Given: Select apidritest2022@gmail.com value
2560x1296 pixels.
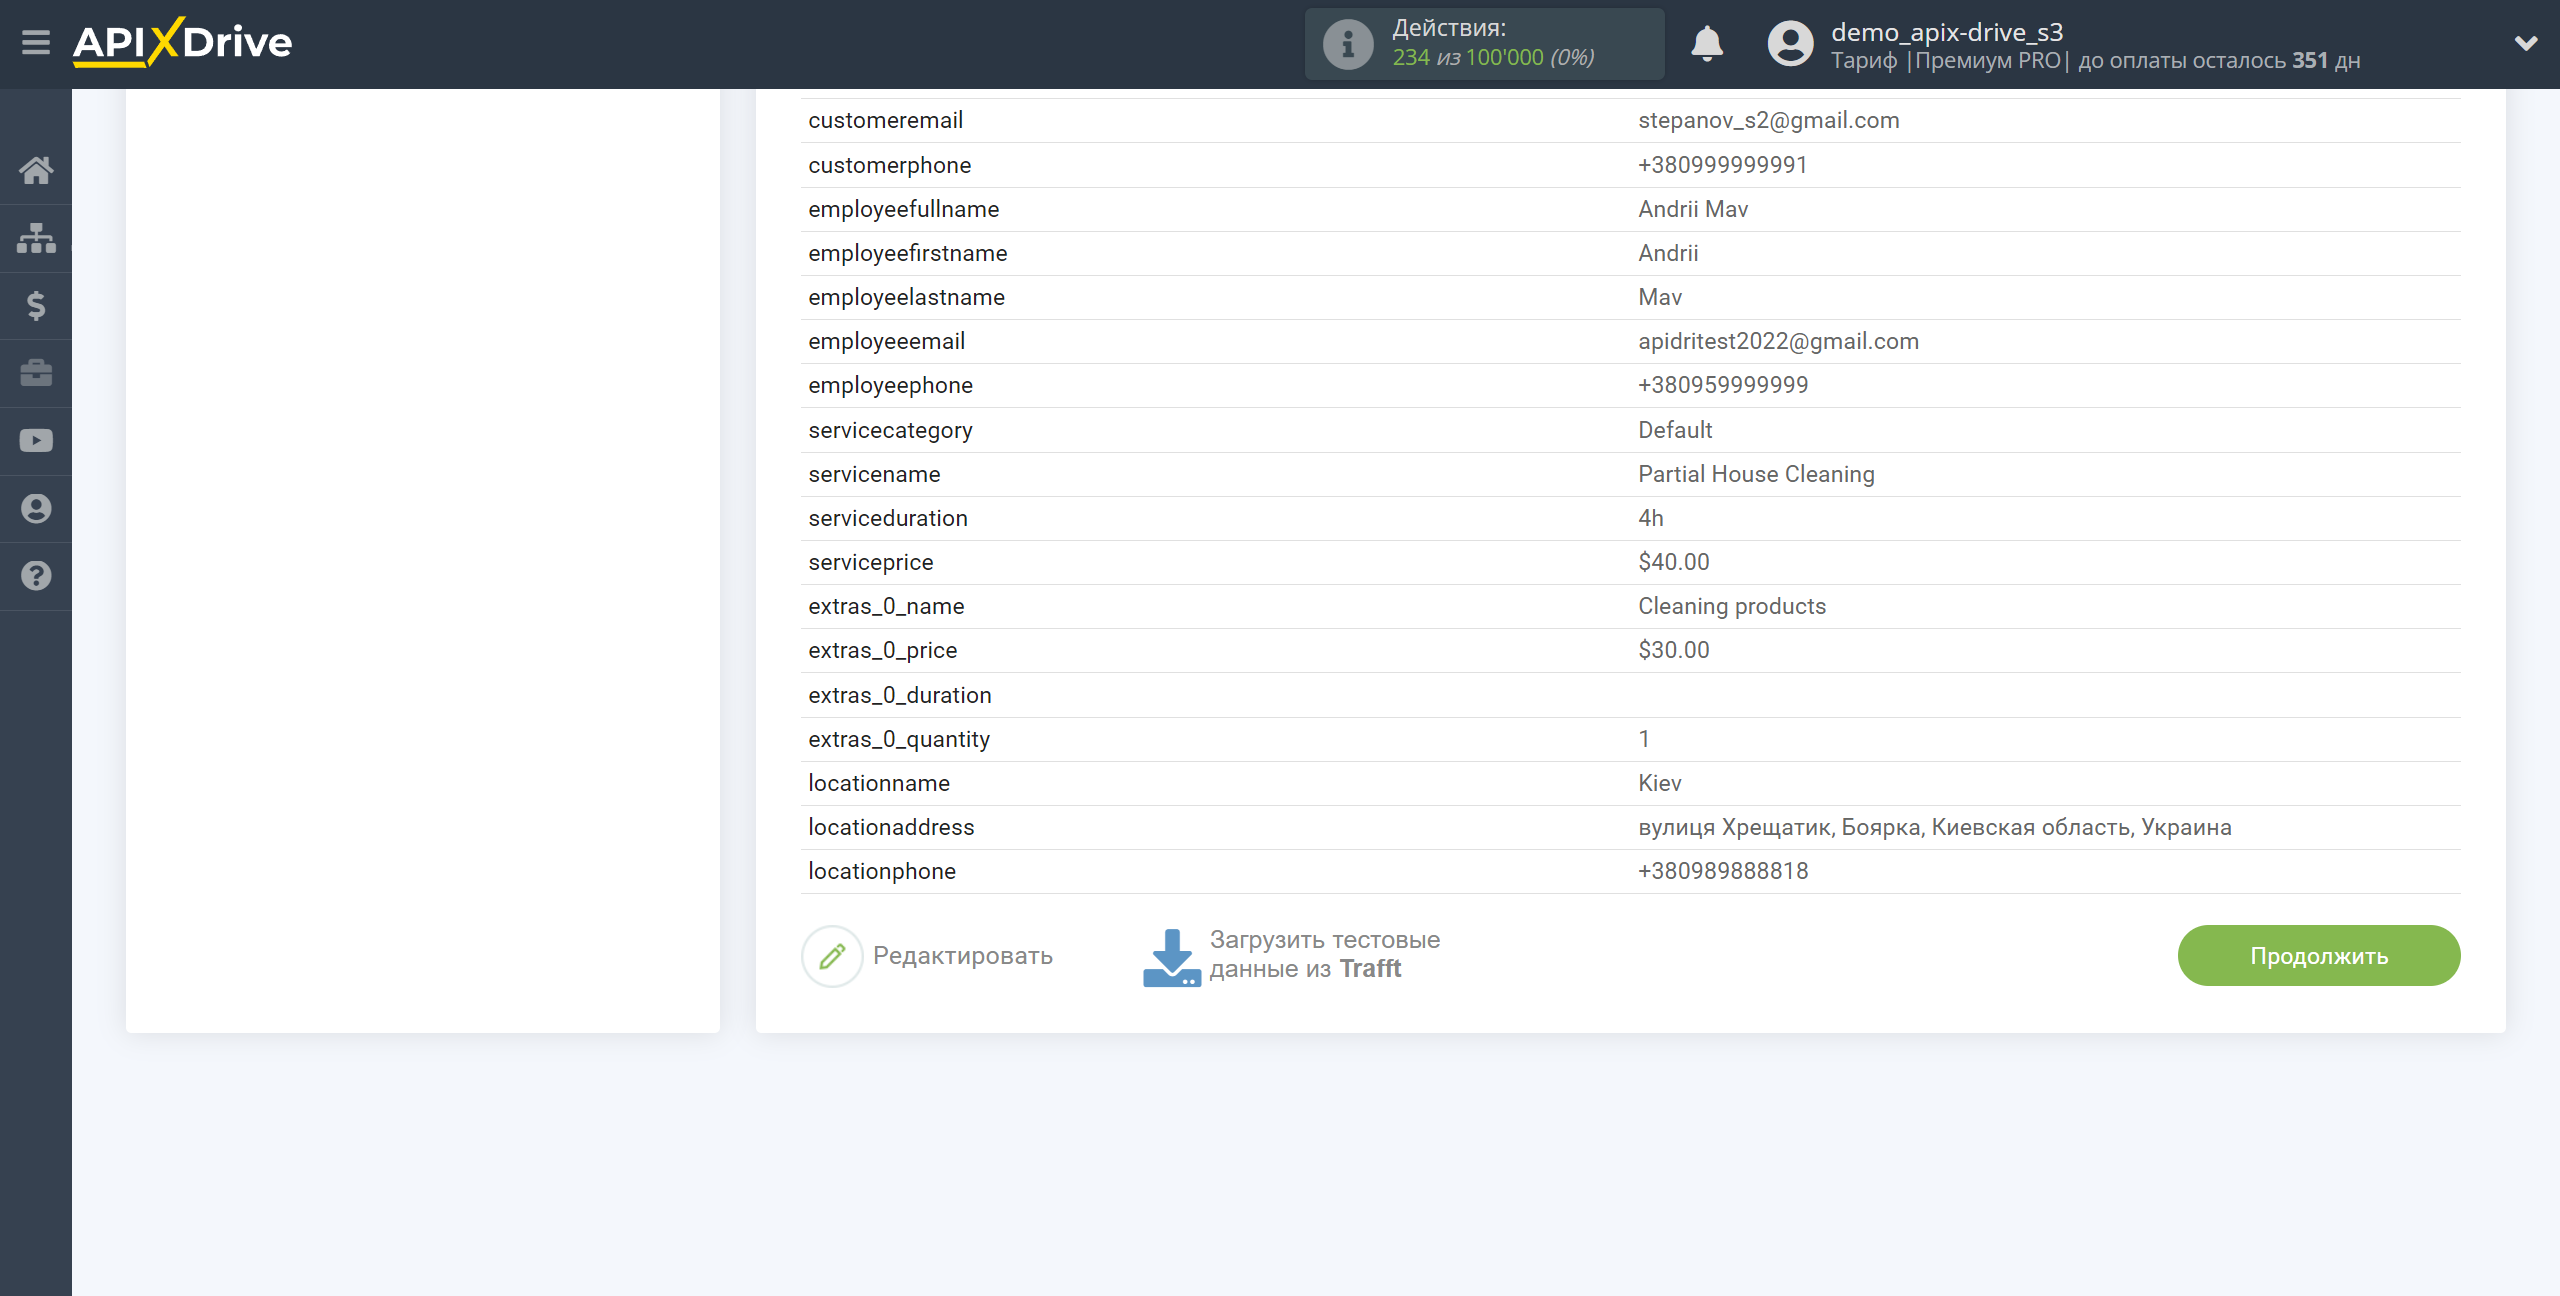Looking at the screenshot, I should point(1778,341).
